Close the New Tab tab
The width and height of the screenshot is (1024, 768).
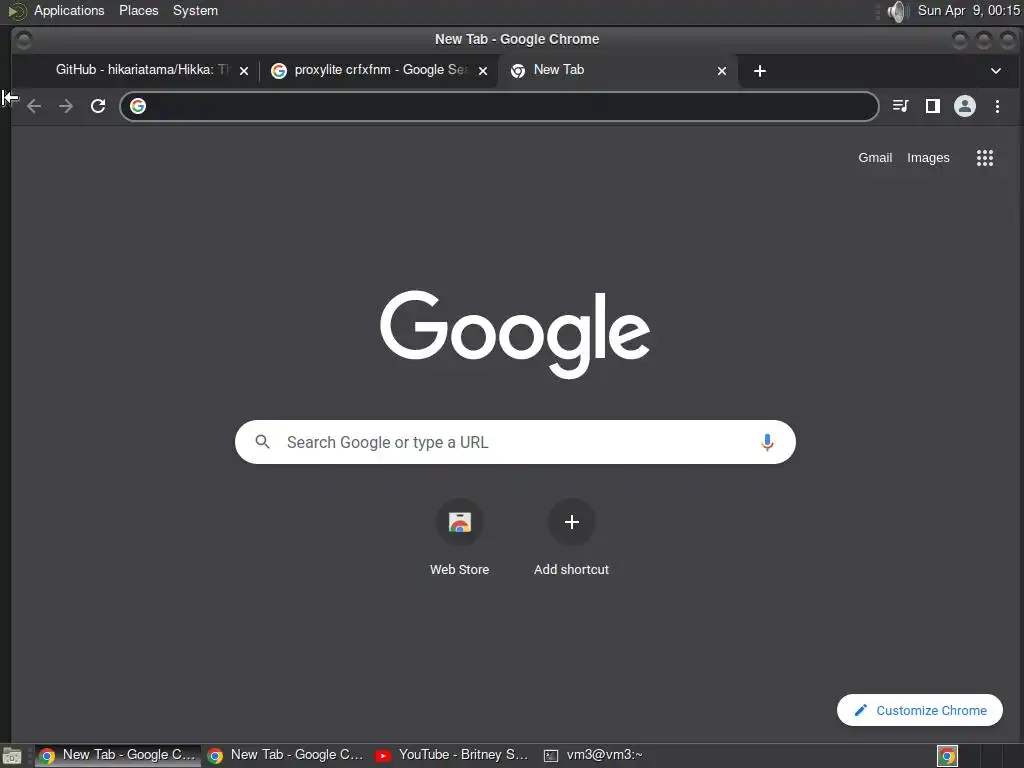[x=722, y=71]
